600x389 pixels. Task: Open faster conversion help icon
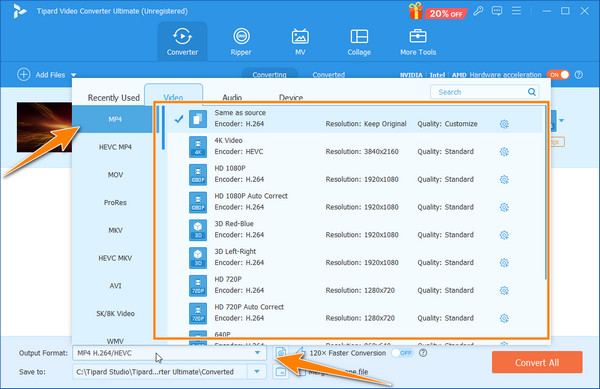click(x=423, y=353)
